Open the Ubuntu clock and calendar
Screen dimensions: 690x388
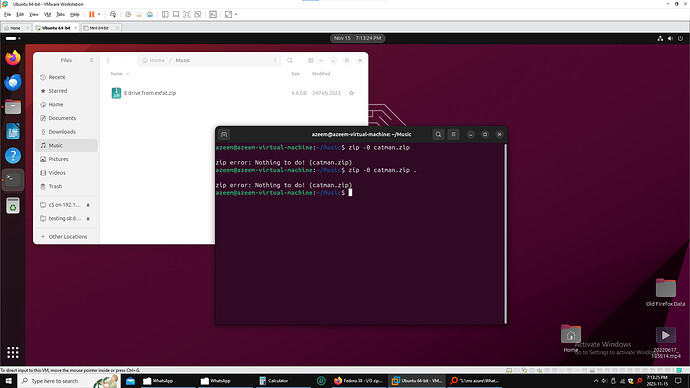[x=357, y=38]
